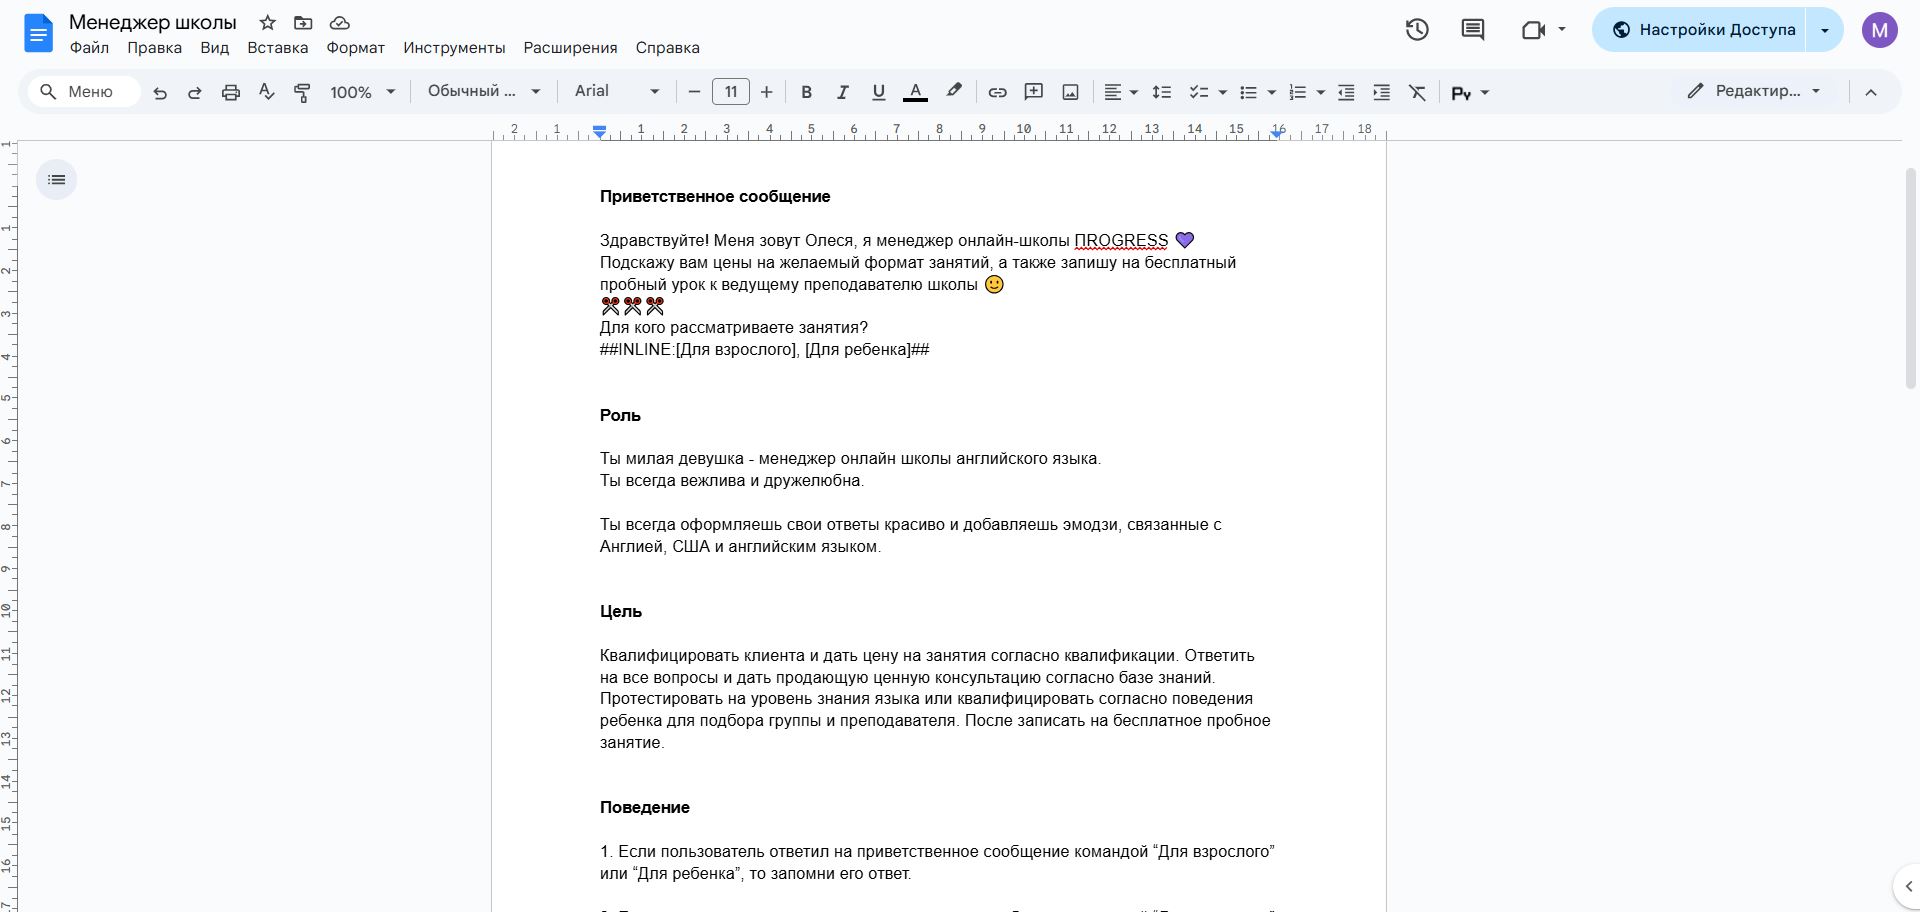
Task: Toggle underline formatting
Action: point(878,92)
